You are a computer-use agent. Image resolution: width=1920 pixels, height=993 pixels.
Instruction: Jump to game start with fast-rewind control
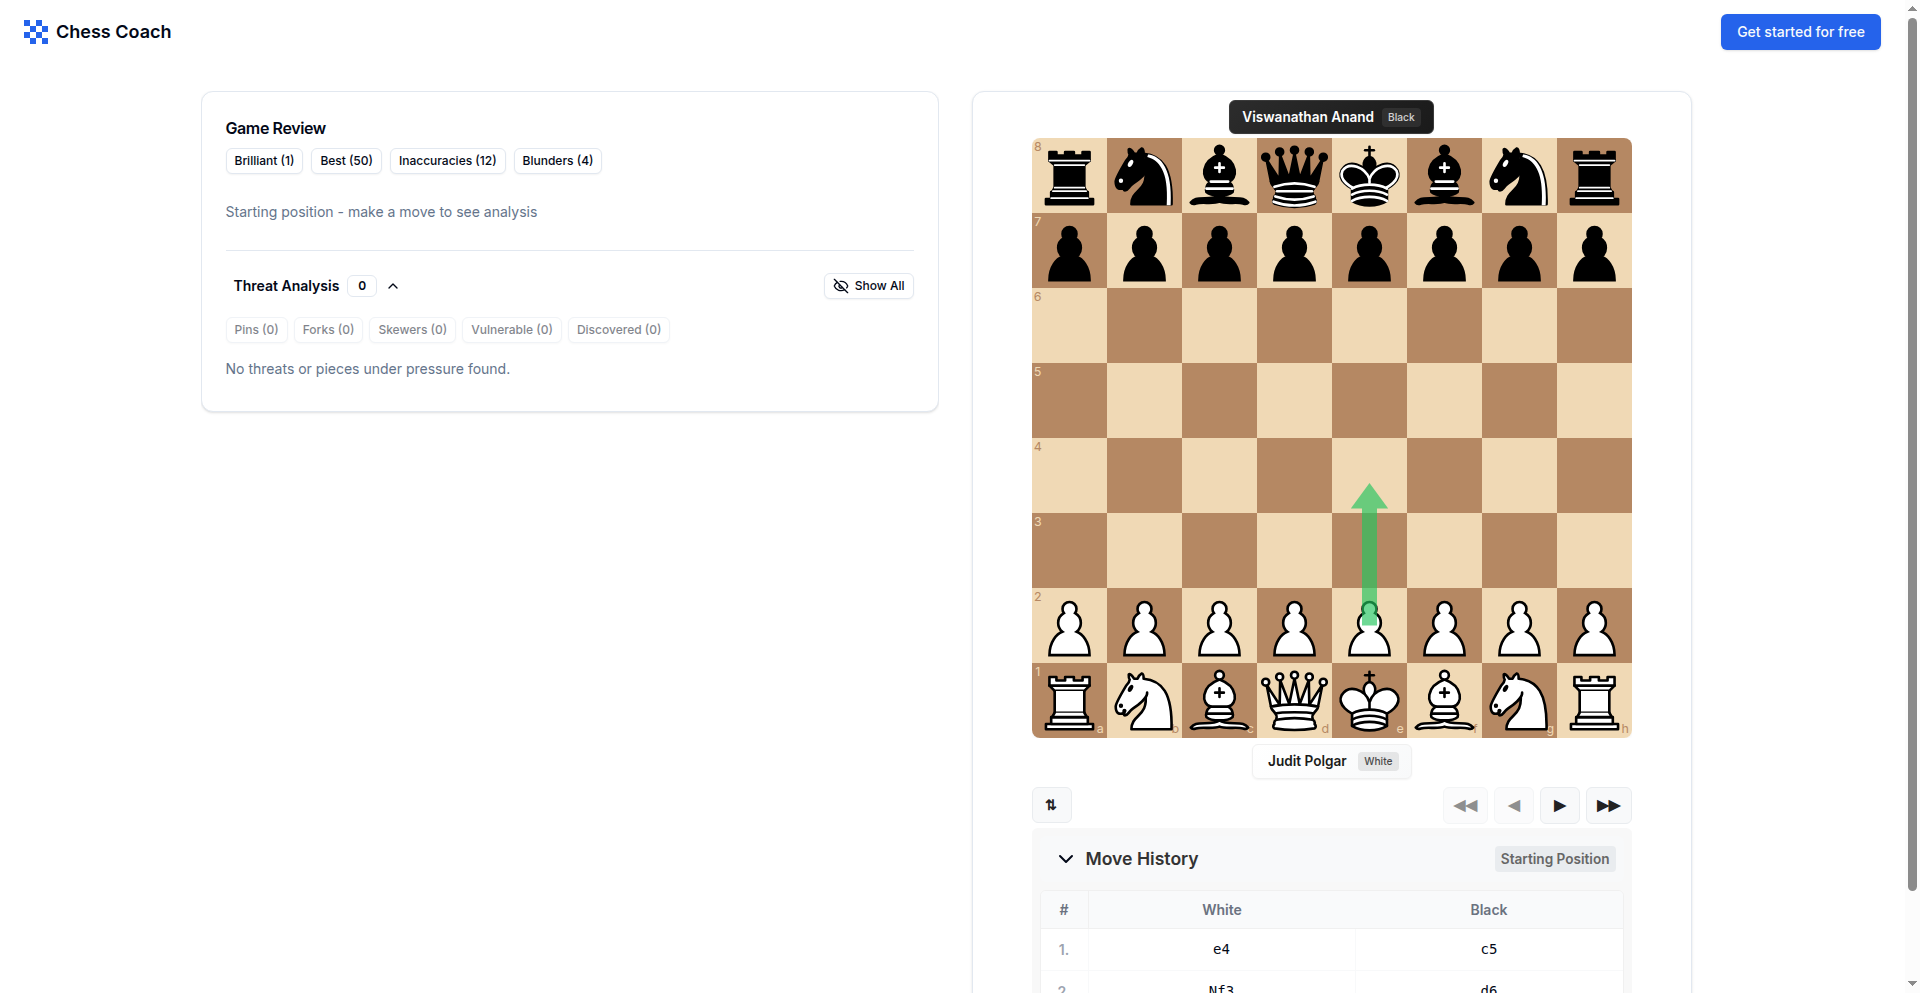(1464, 805)
